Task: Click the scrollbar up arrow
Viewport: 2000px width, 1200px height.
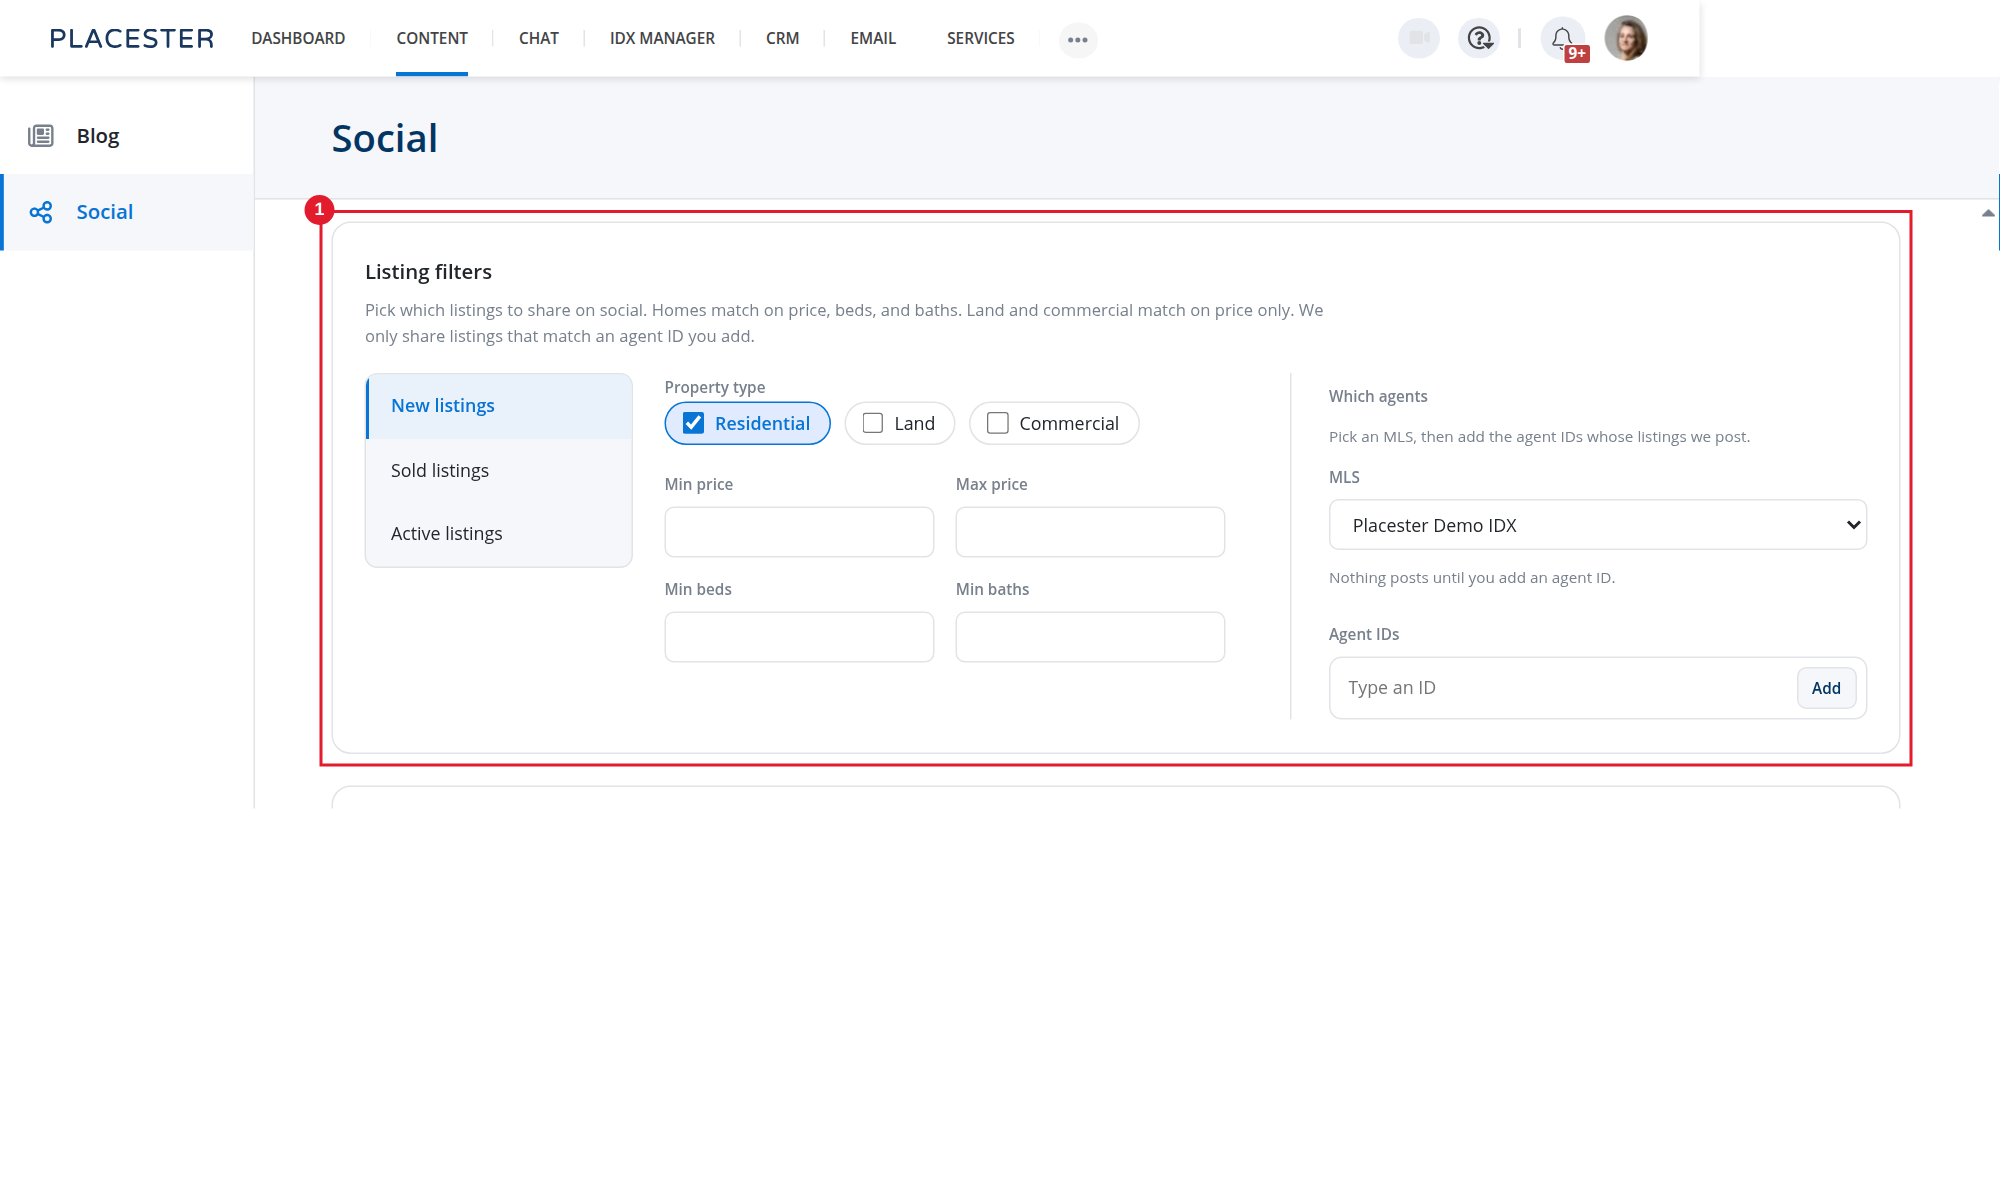Action: (x=1988, y=213)
